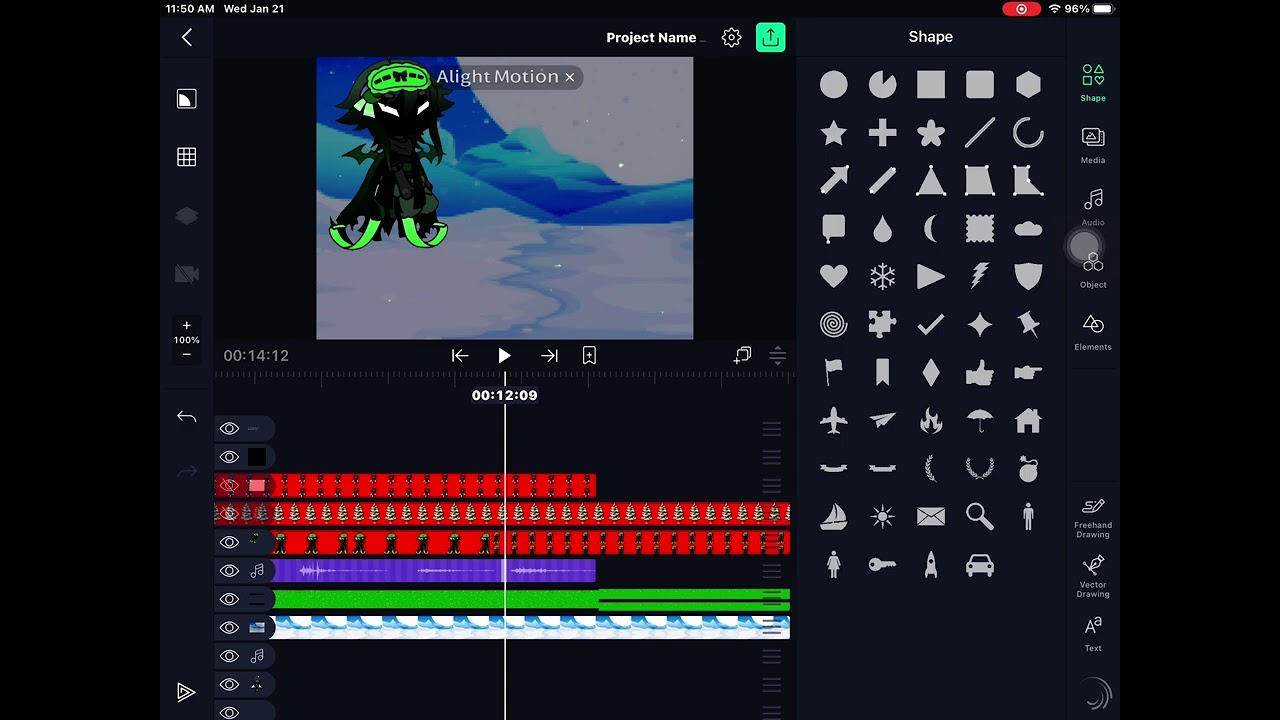The height and width of the screenshot is (720, 1280).
Task: Add a bookmark at the playhead
Action: (x=589, y=355)
